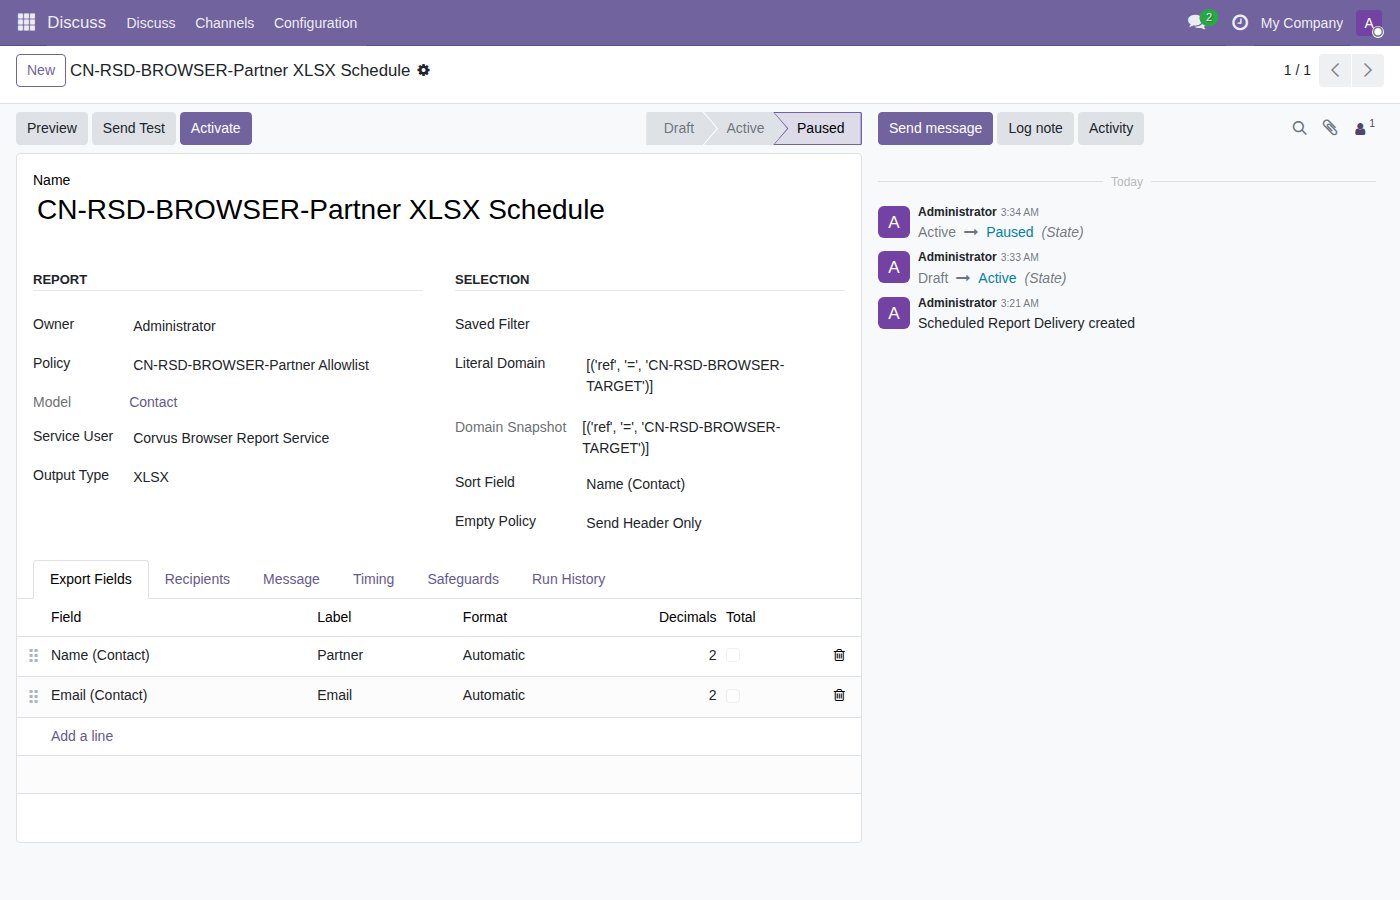Click the Log note button
The width and height of the screenshot is (1400, 900).
(1035, 128)
